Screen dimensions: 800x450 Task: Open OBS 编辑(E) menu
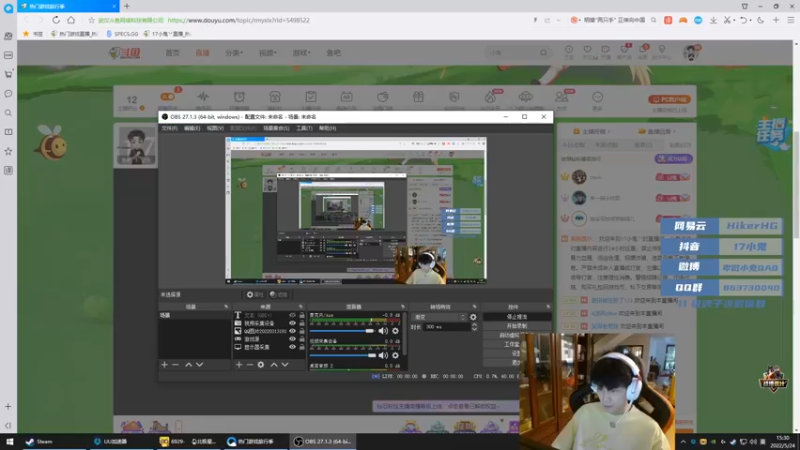pyautogui.click(x=192, y=128)
